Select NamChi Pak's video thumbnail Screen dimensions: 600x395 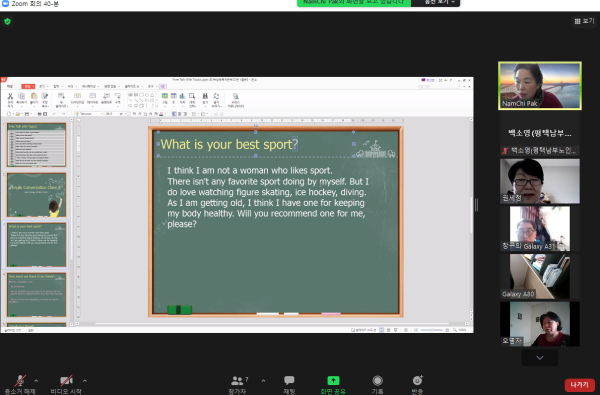[540, 86]
